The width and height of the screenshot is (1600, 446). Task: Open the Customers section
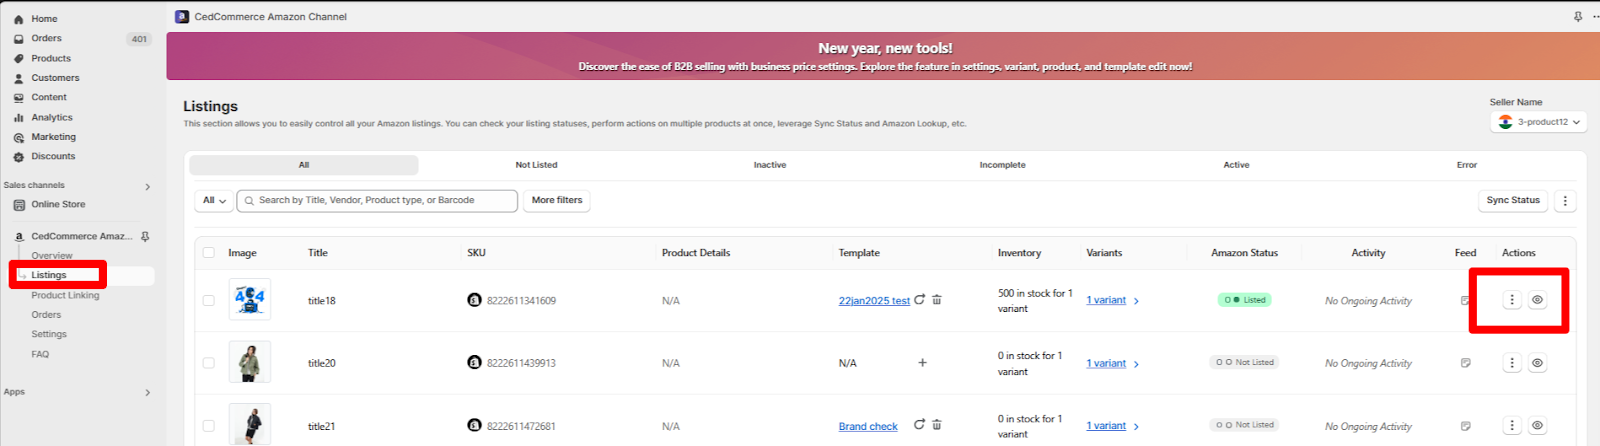pyautogui.click(x=55, y=78)
